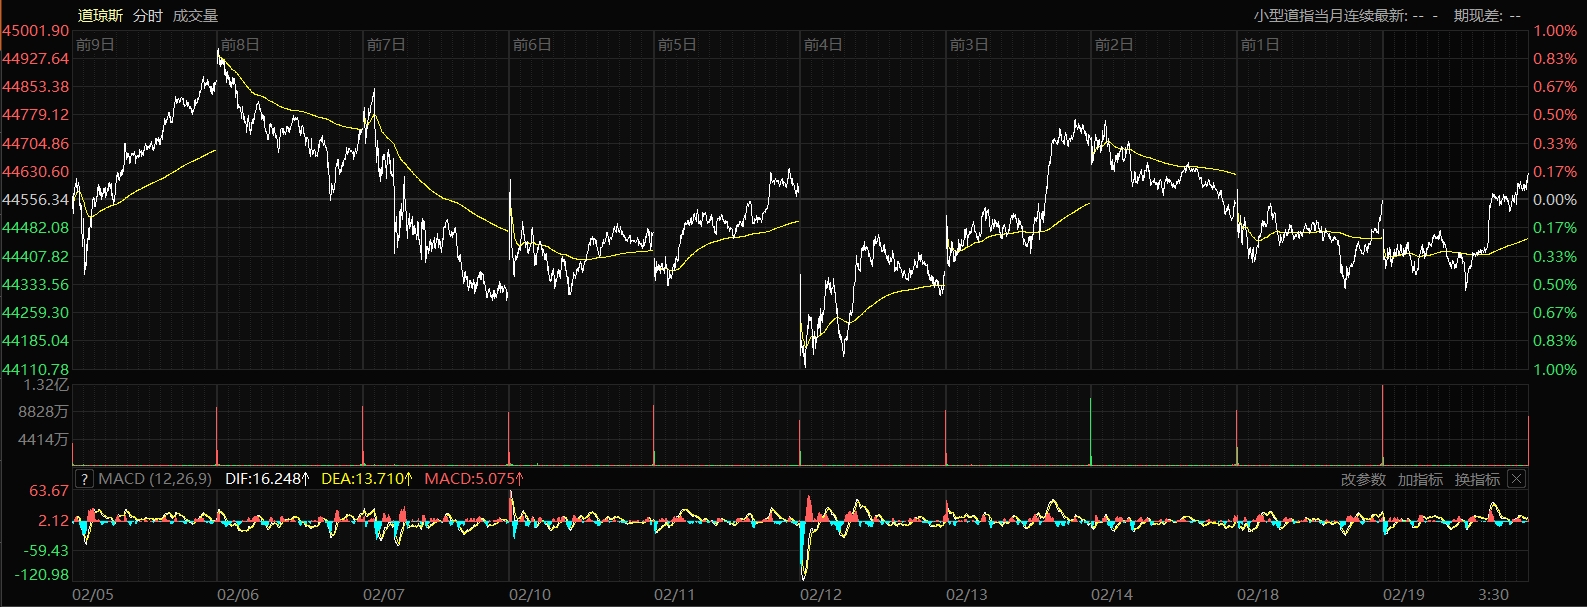Click 换指标 to switch indicator
This screenshot has width=1587, height=607.
point(1477,480)
